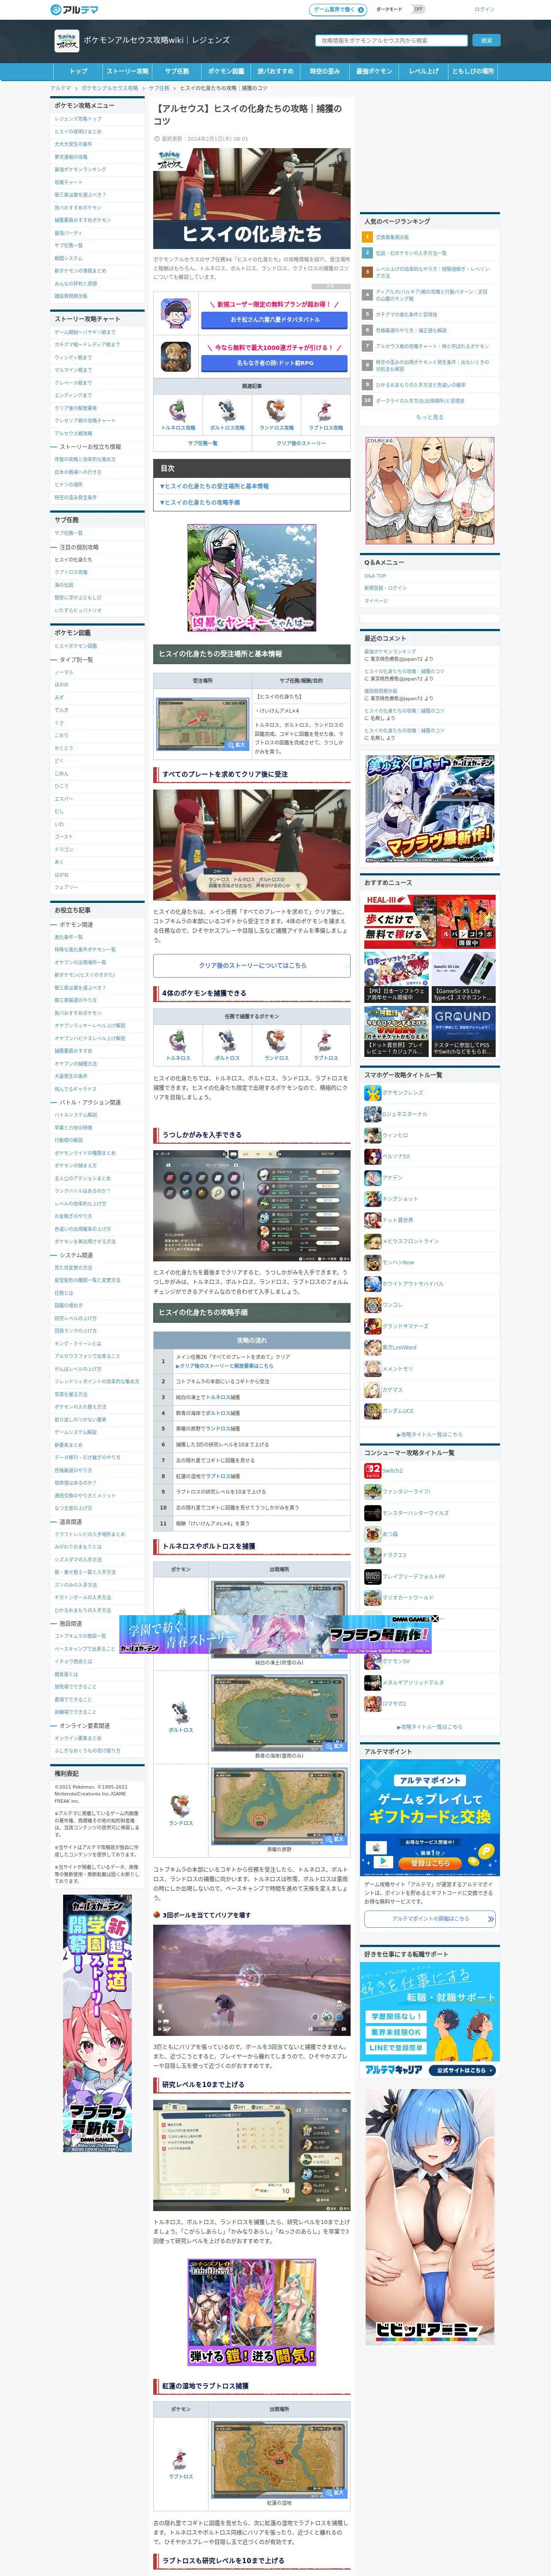This screenshot has height=2576, width=551.
Task: Open the ゲーム業界で働く dropdown
Action: click(338, 9)
